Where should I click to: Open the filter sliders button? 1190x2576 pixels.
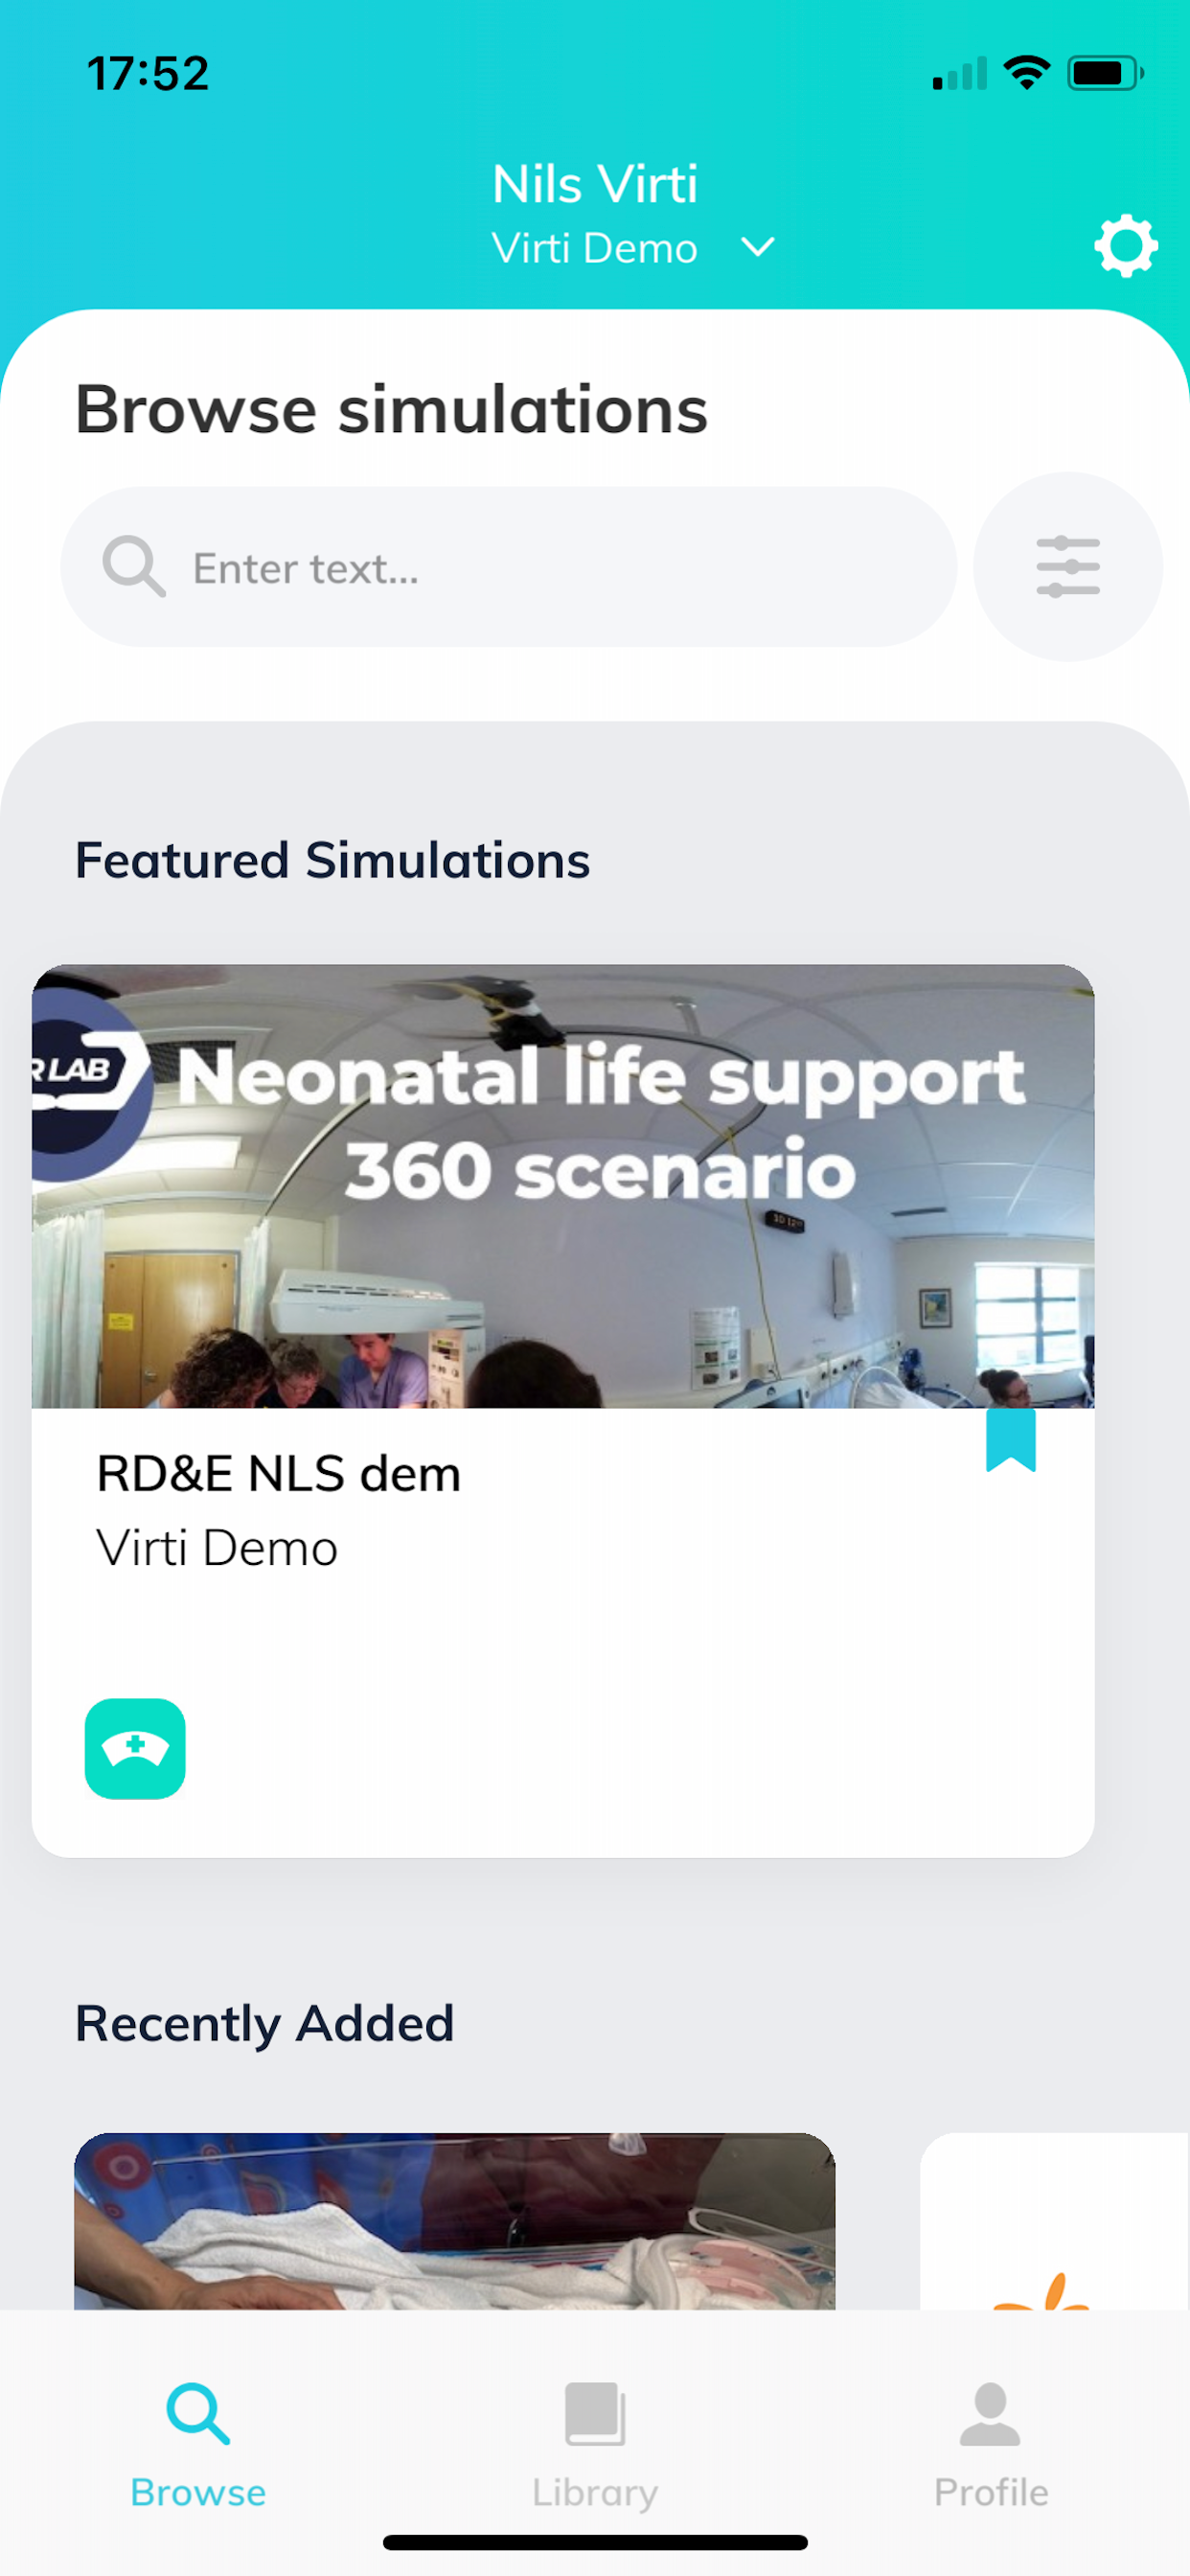pos(1068,566)
